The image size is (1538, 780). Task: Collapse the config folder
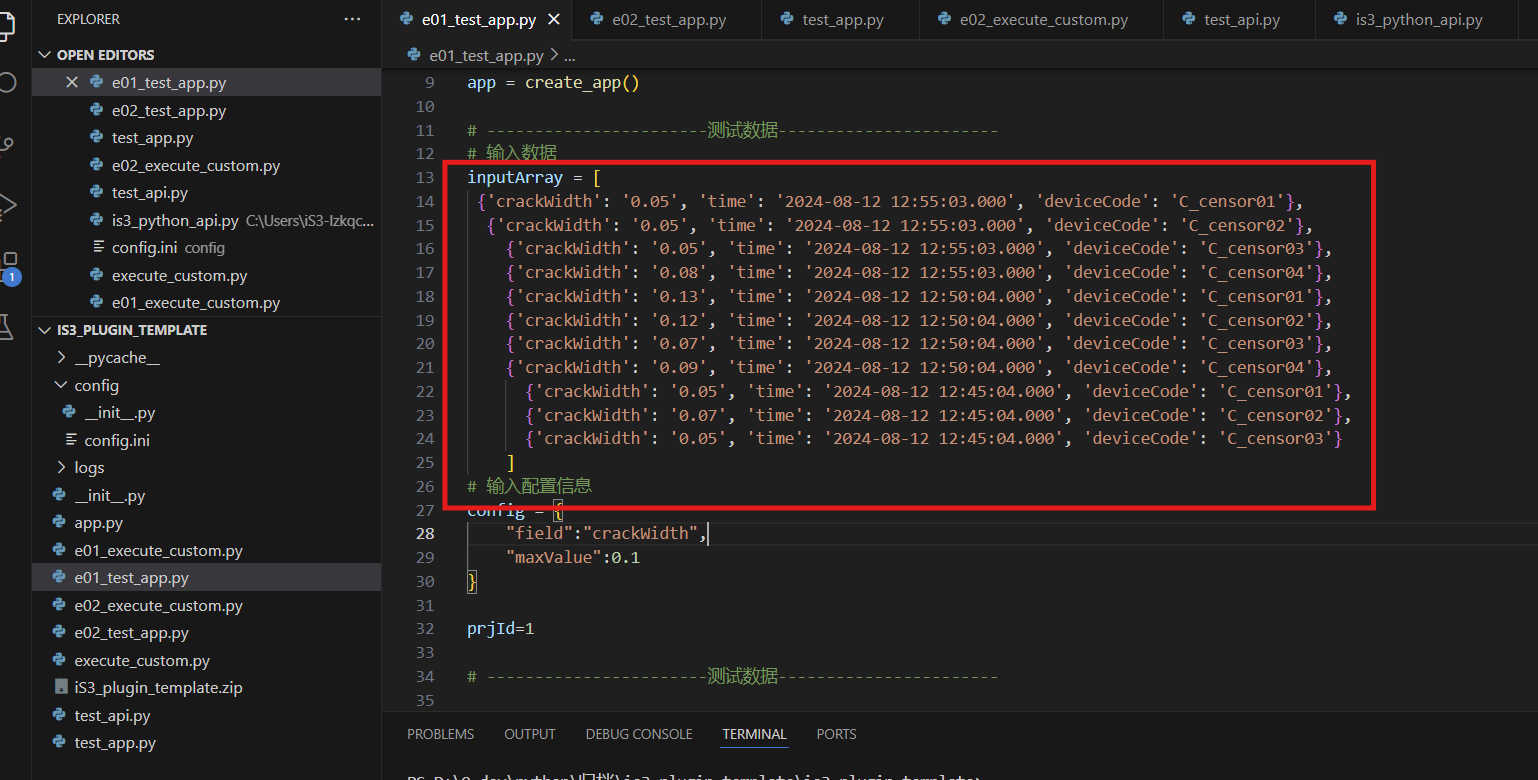point(62,385)
